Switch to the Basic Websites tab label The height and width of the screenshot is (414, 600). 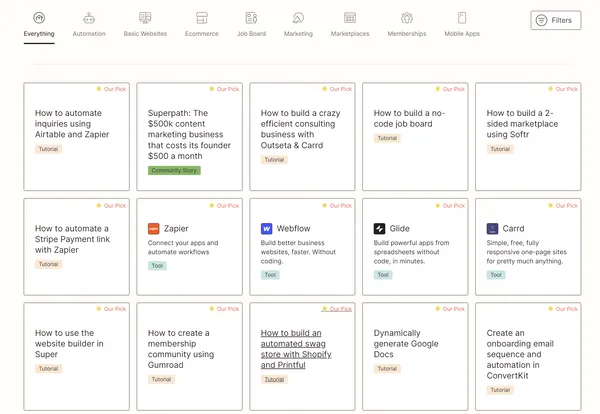coord(145,34)
